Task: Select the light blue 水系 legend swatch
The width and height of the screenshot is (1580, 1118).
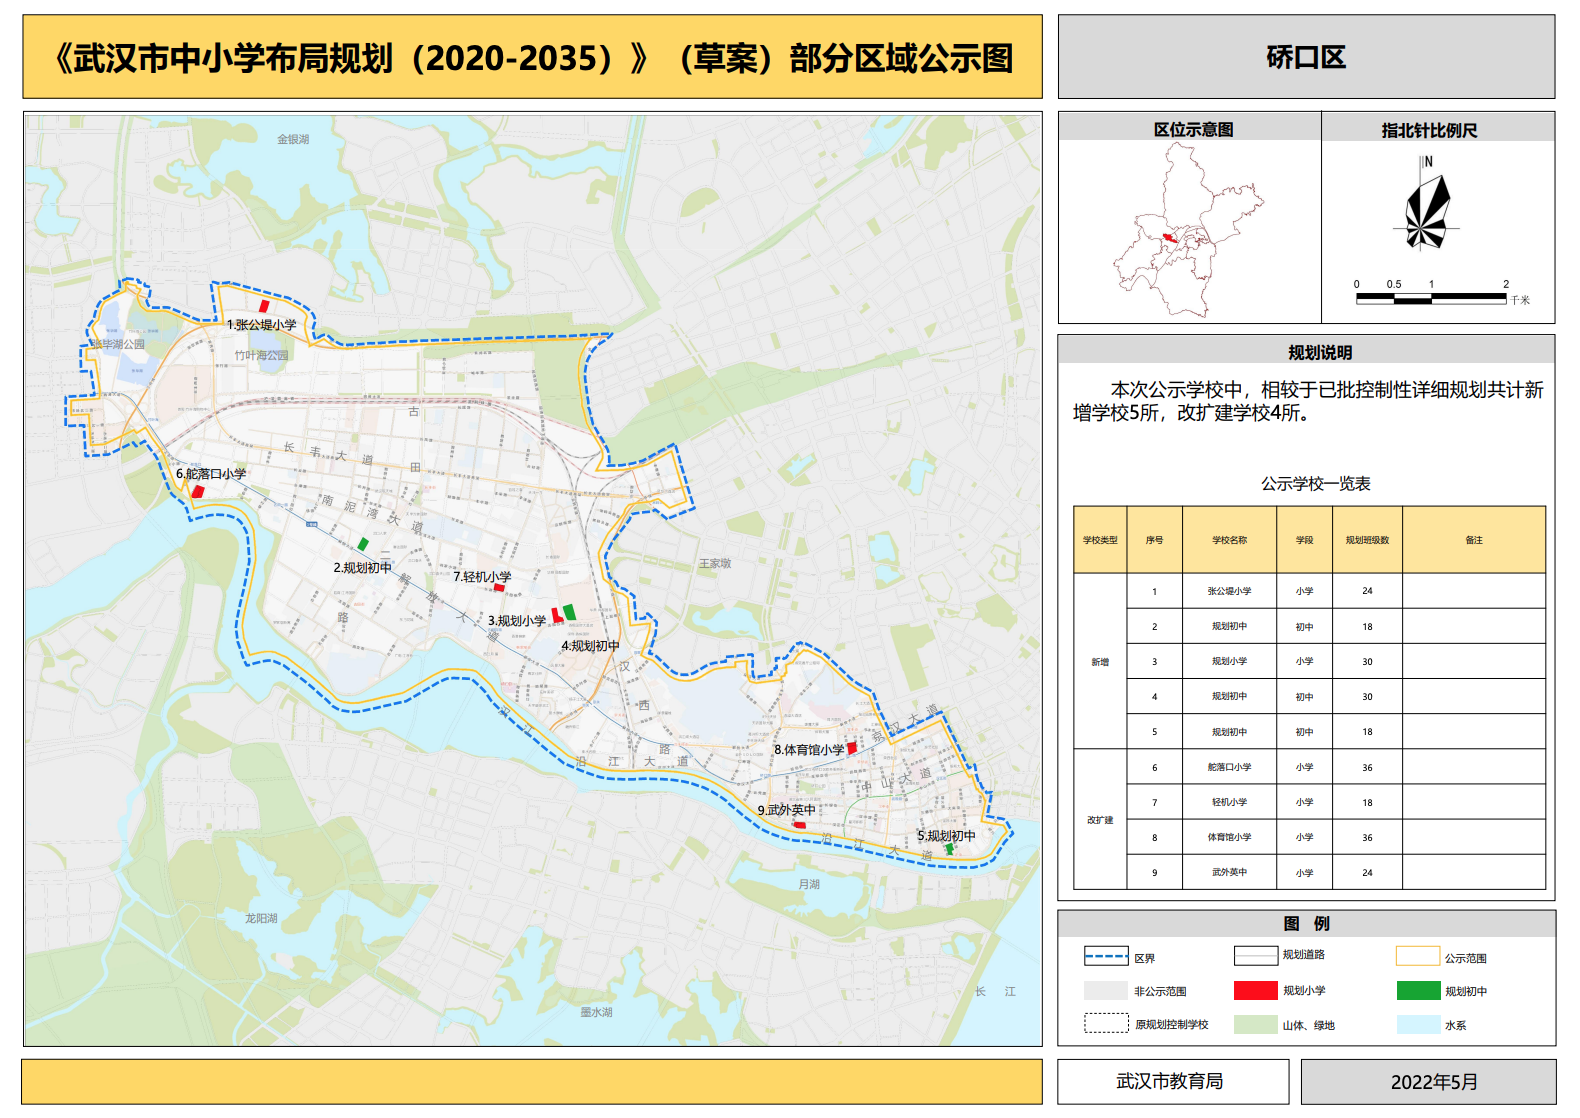Action: click(x=1418, y=1025)
